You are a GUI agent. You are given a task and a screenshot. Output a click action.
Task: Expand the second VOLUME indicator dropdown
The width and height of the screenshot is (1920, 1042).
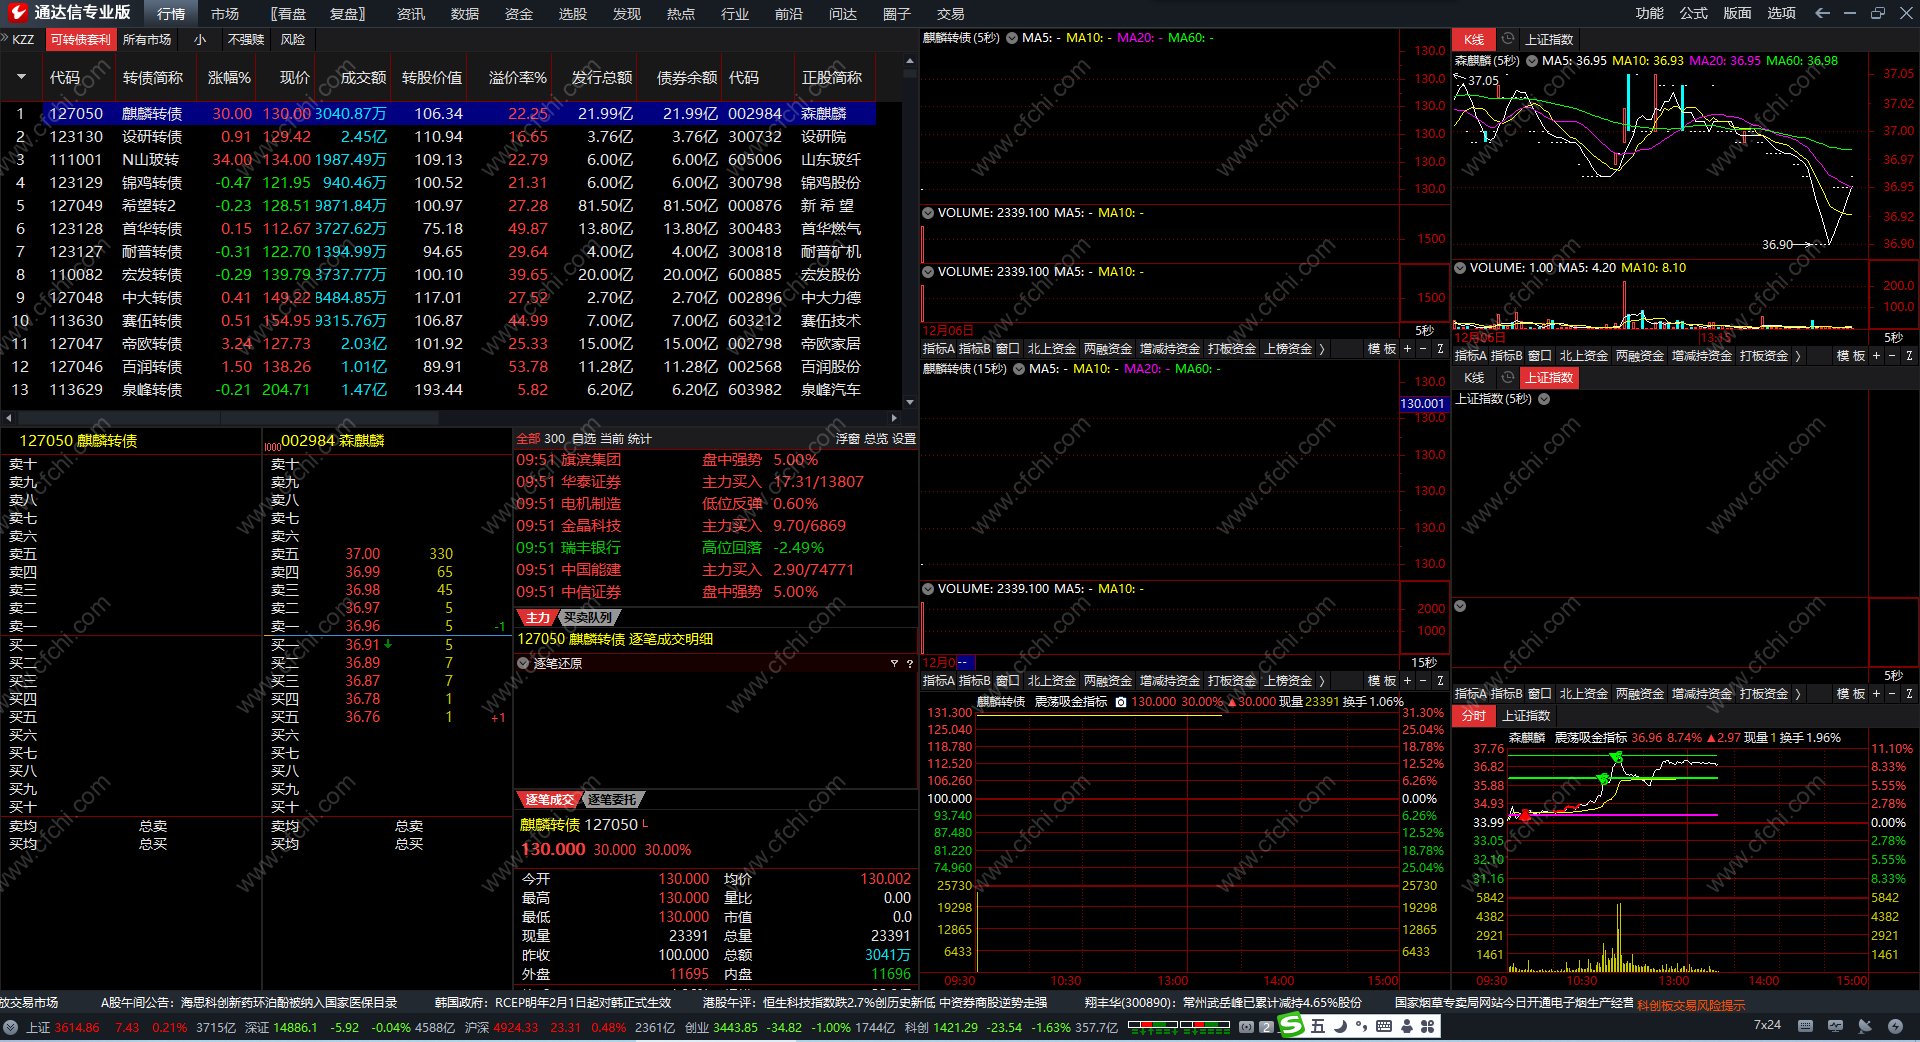[928, 271]
